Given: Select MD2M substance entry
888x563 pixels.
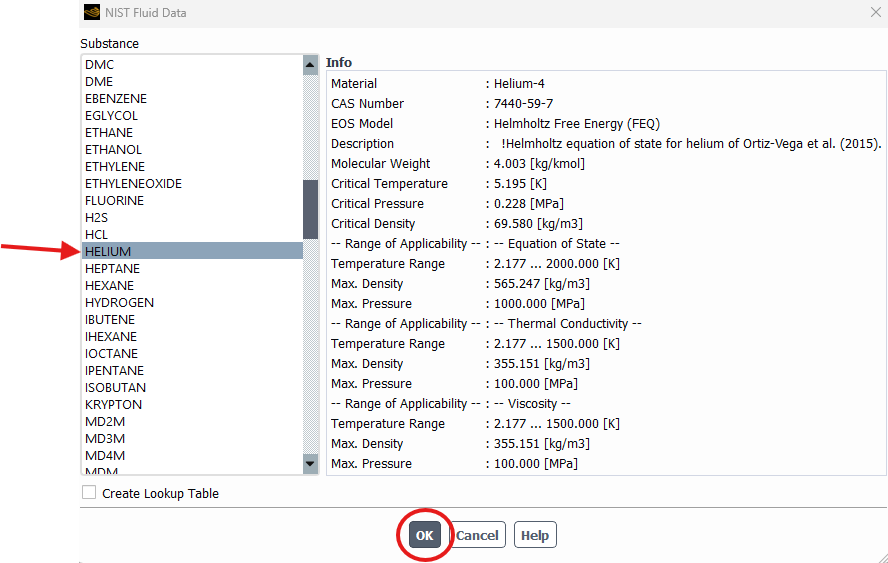Looking at the screenshot, I should point(193,421).
